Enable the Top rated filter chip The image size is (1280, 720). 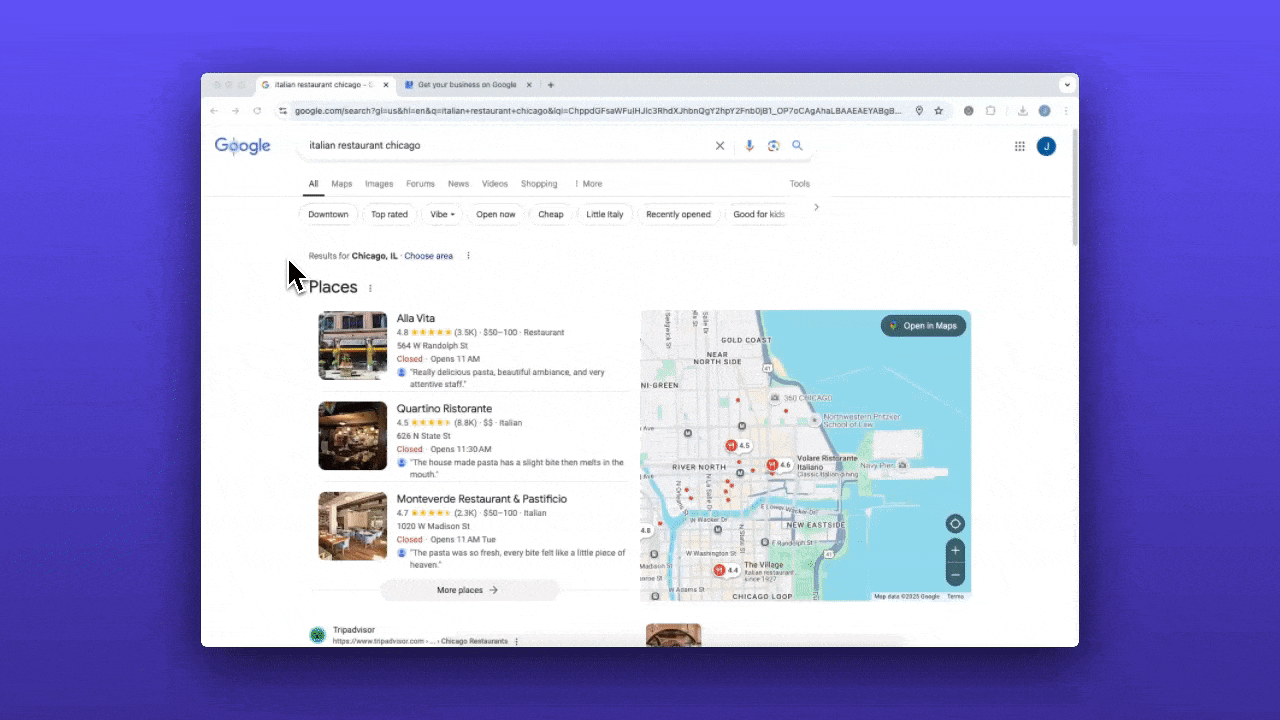[x=389, y=214]
